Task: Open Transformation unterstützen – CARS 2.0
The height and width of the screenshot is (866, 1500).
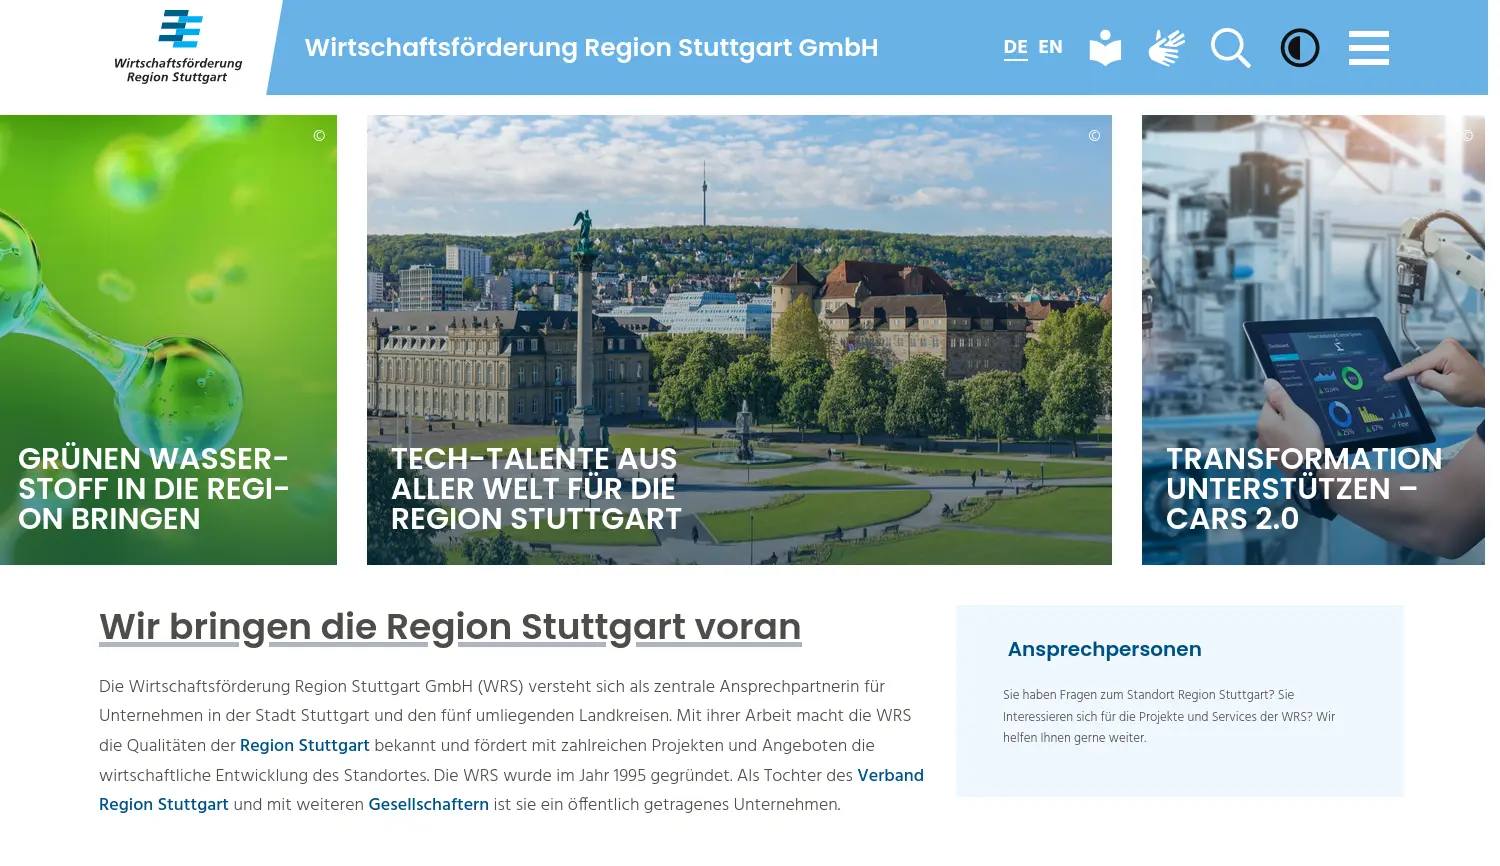Action: [1303, 488]
